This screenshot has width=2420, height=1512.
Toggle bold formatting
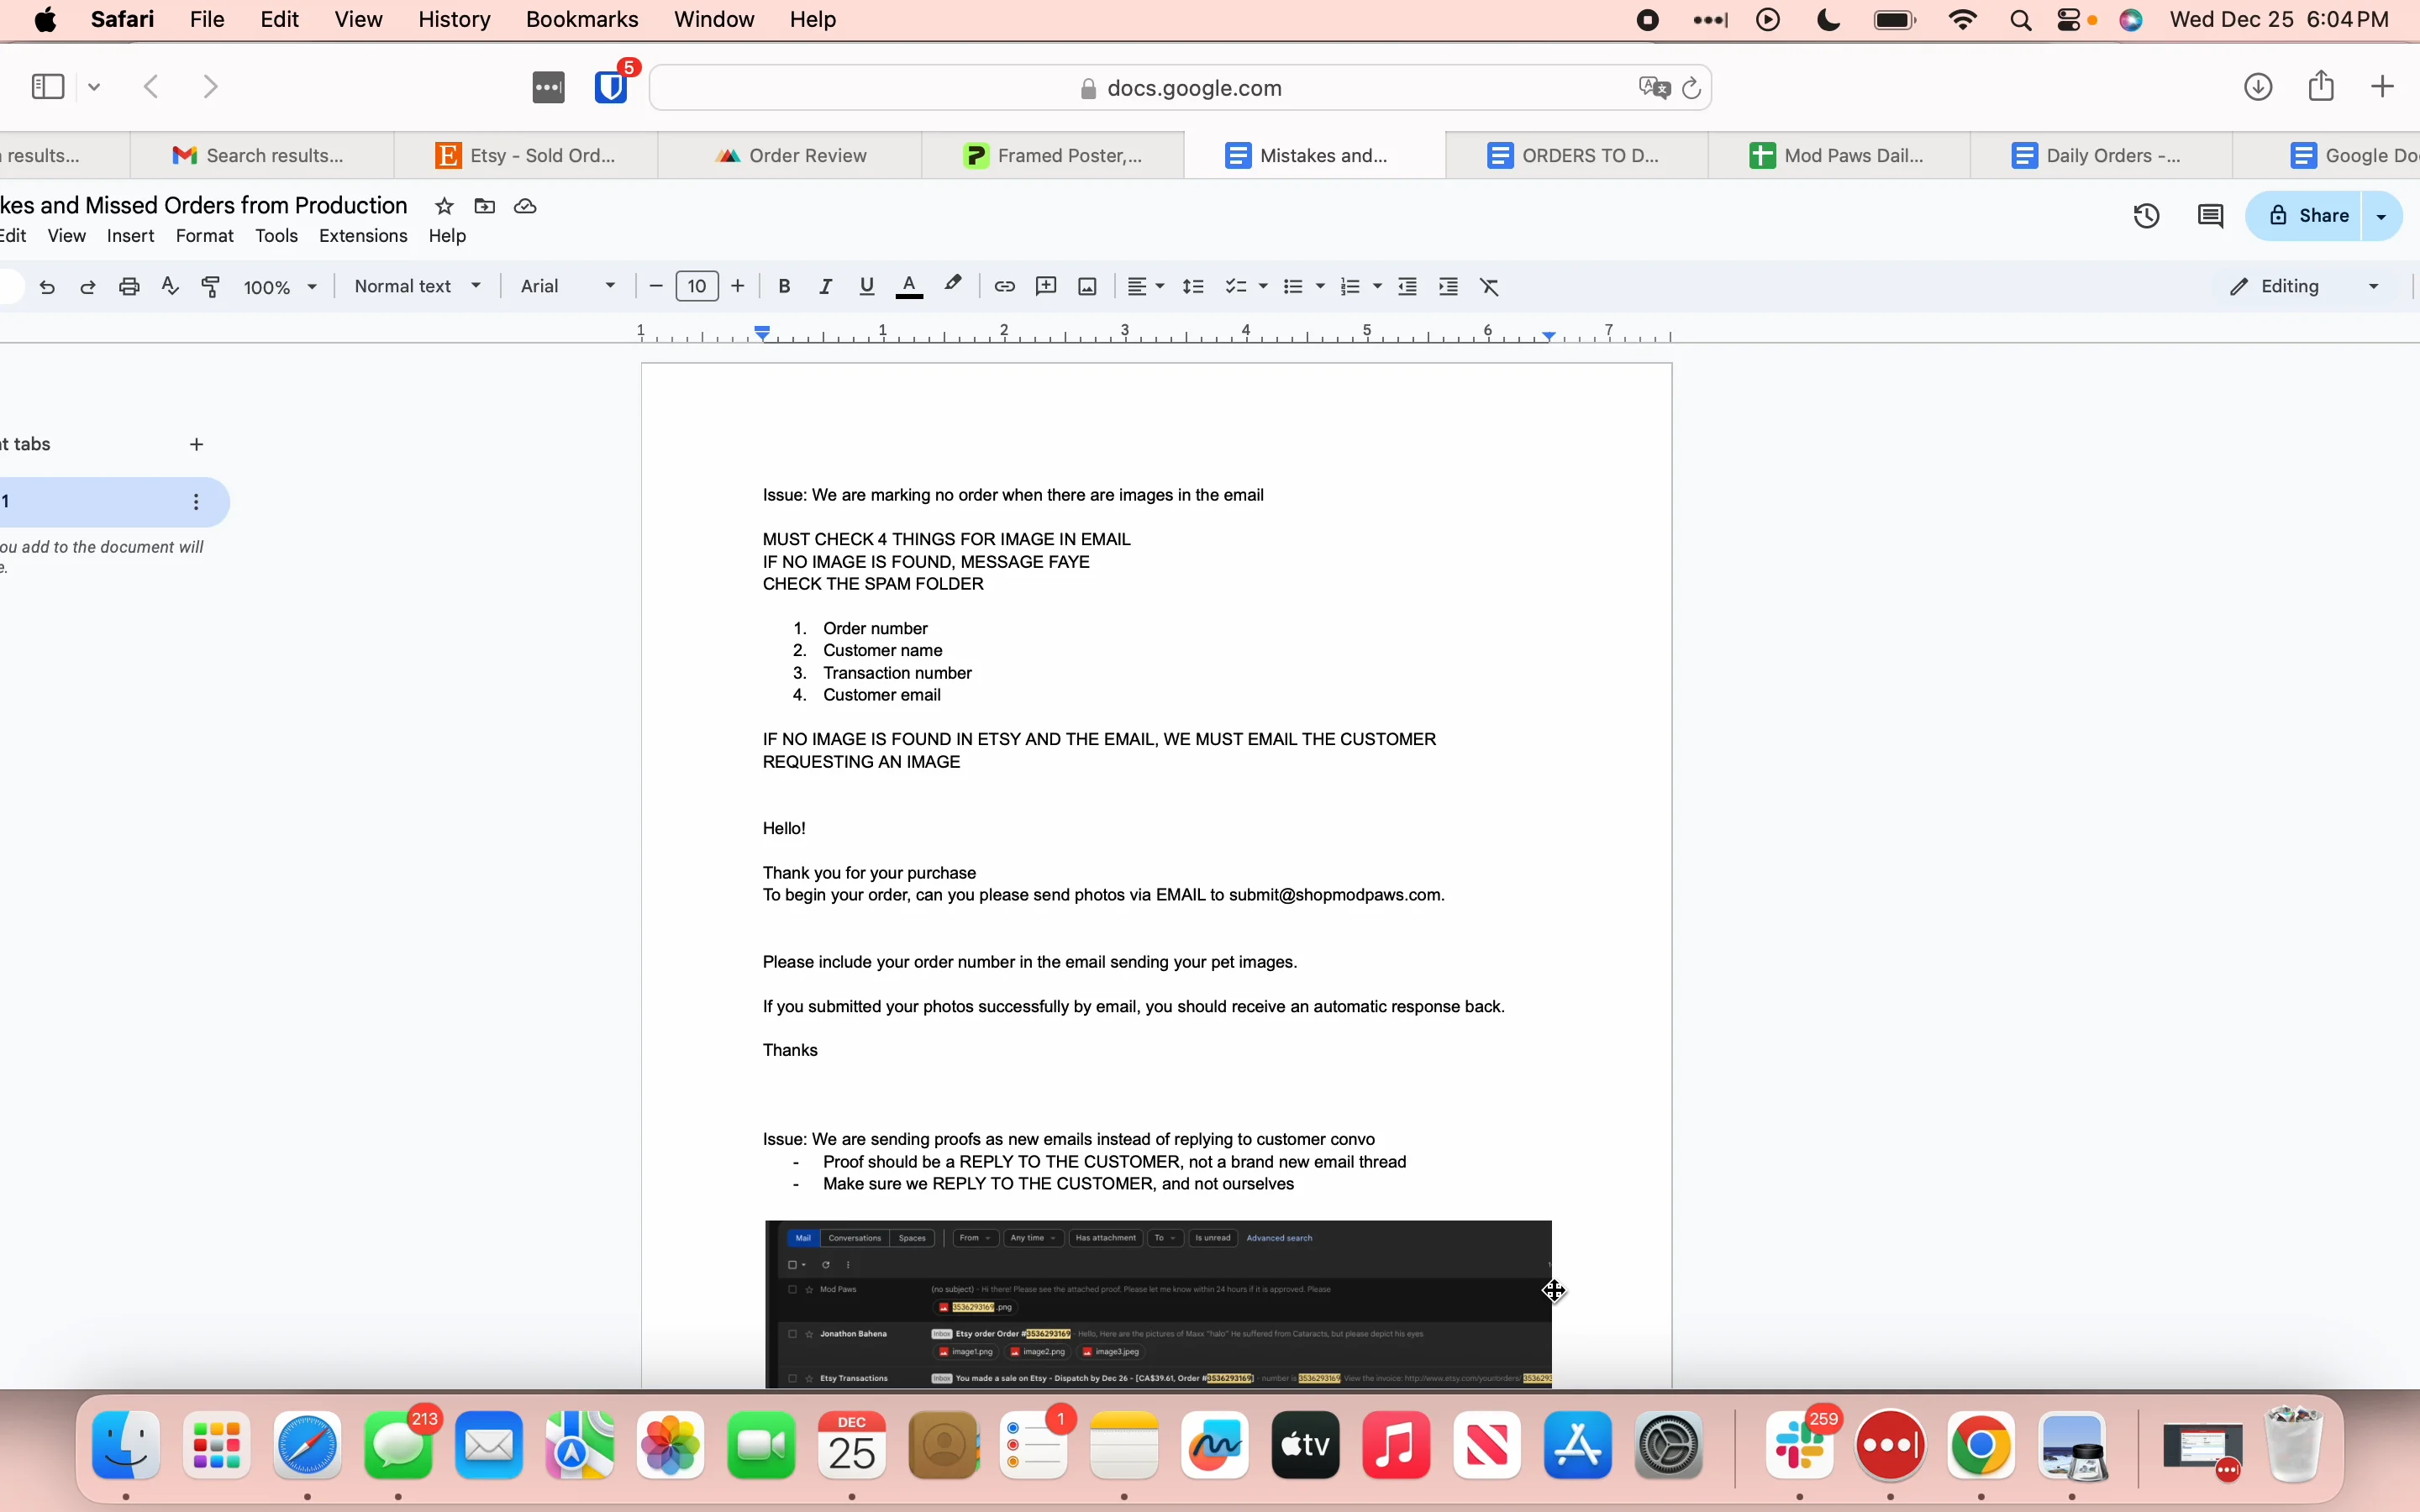click(x=785, y=287)
